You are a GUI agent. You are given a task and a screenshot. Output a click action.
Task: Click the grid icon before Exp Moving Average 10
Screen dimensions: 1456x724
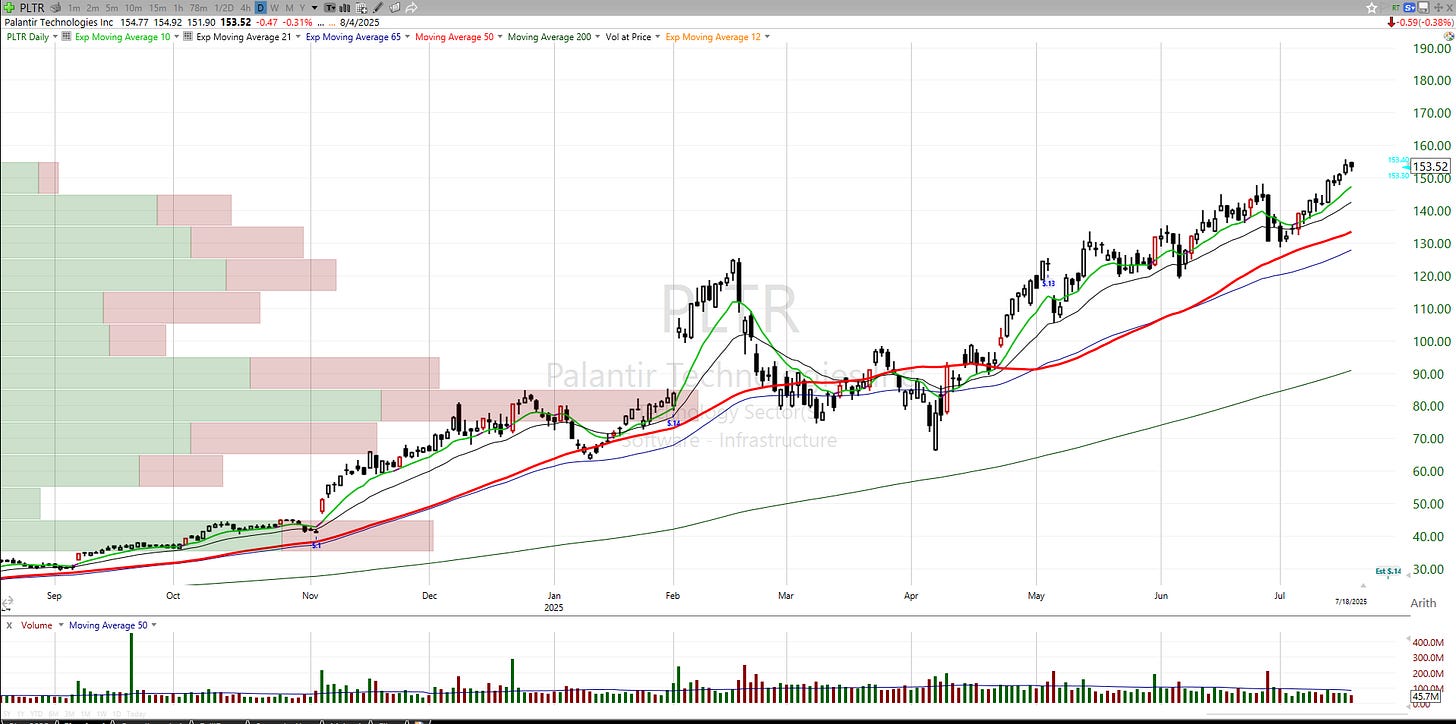[x=66, y=36]
